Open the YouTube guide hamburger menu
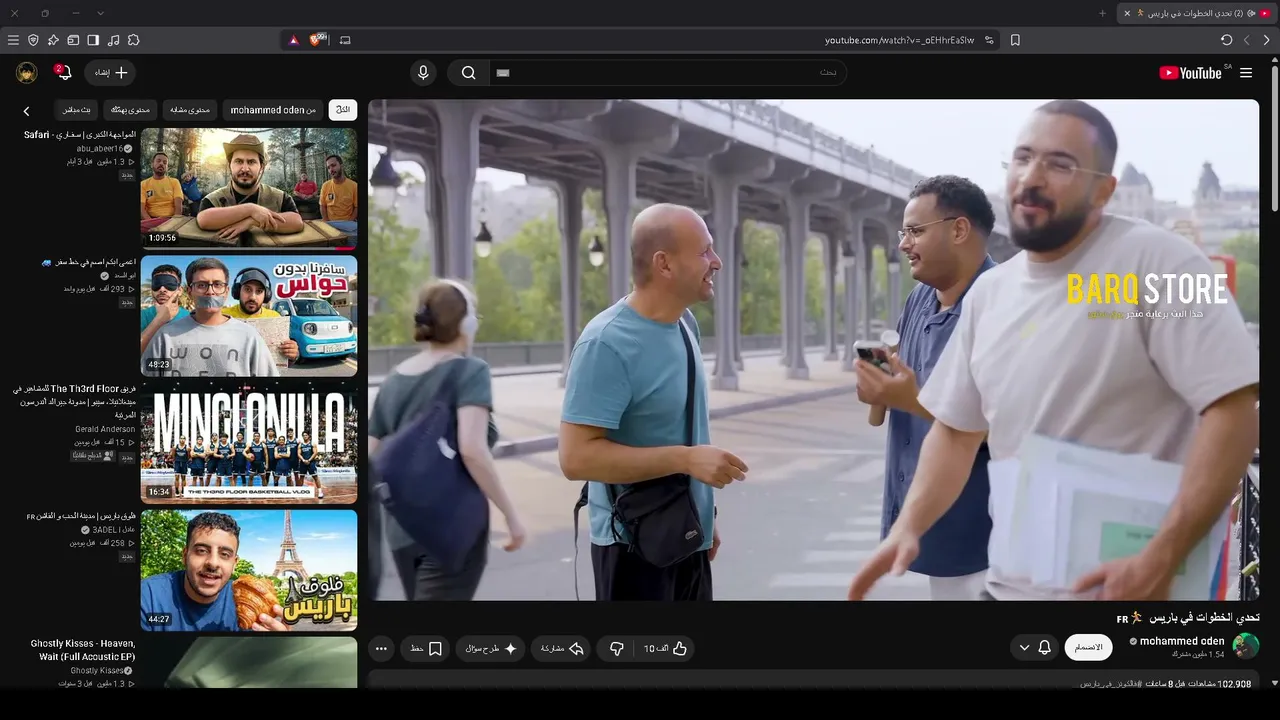Screen dimensions: 1280x720 1246,73
